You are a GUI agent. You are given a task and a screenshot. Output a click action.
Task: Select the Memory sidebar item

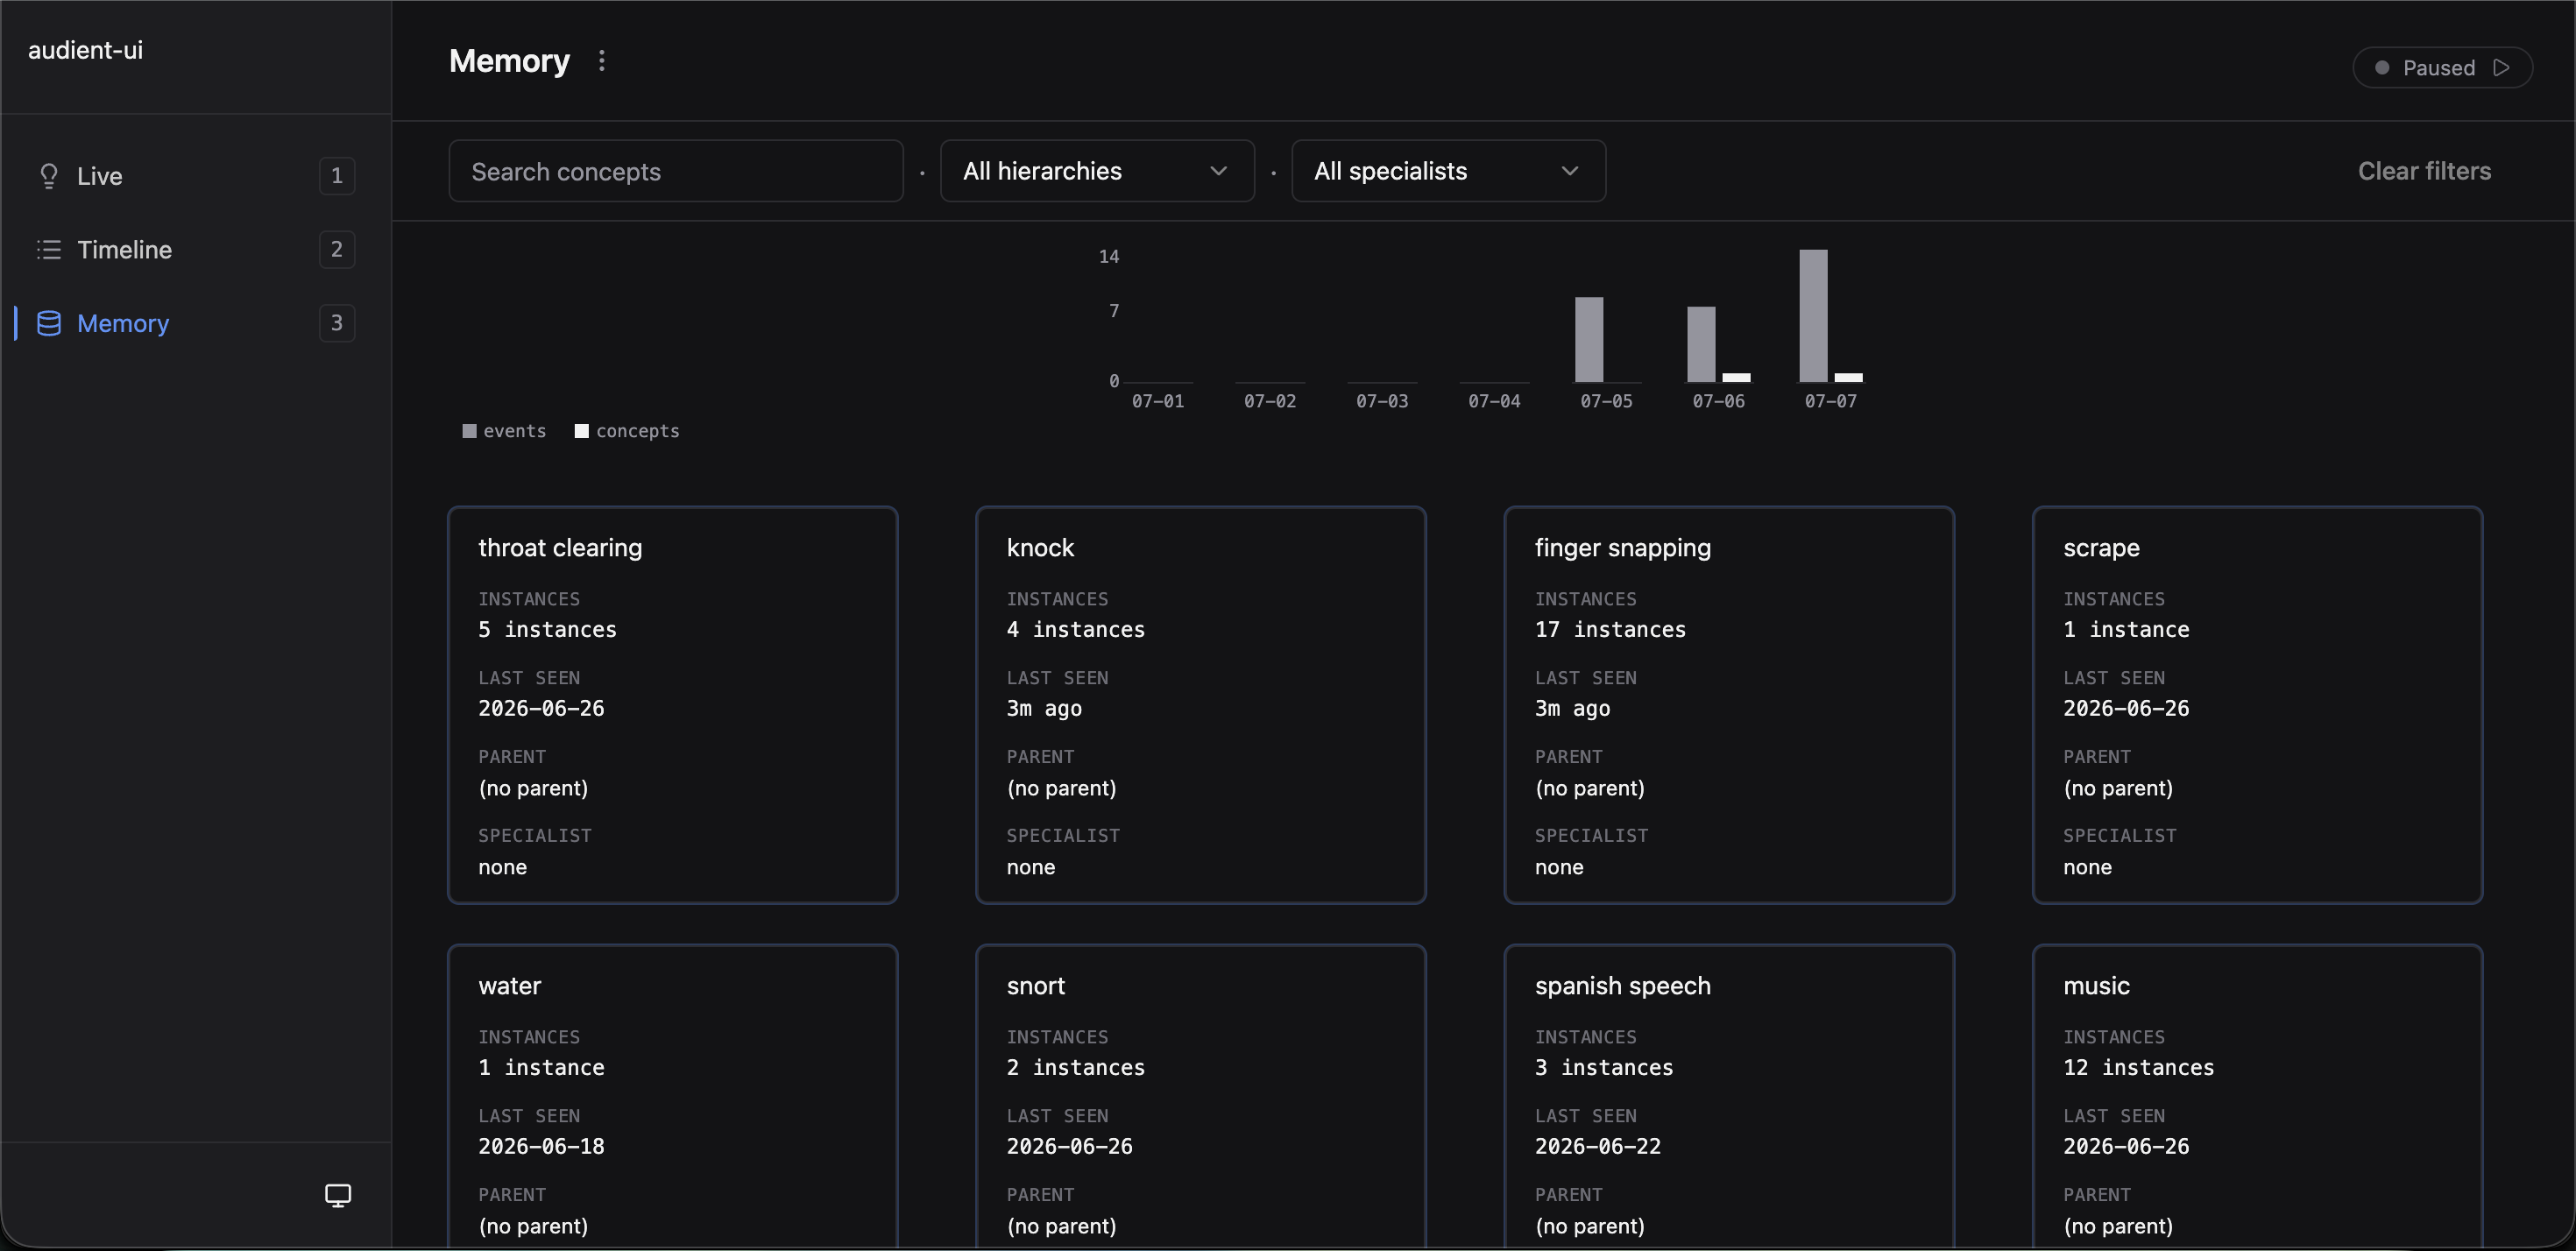coord(195,323)
